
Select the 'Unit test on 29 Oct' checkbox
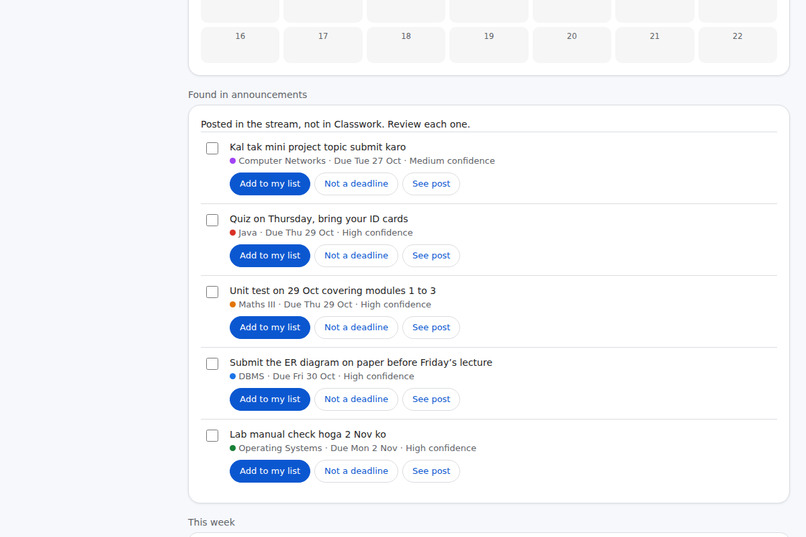pyautogui.click(x=212, y=292)
